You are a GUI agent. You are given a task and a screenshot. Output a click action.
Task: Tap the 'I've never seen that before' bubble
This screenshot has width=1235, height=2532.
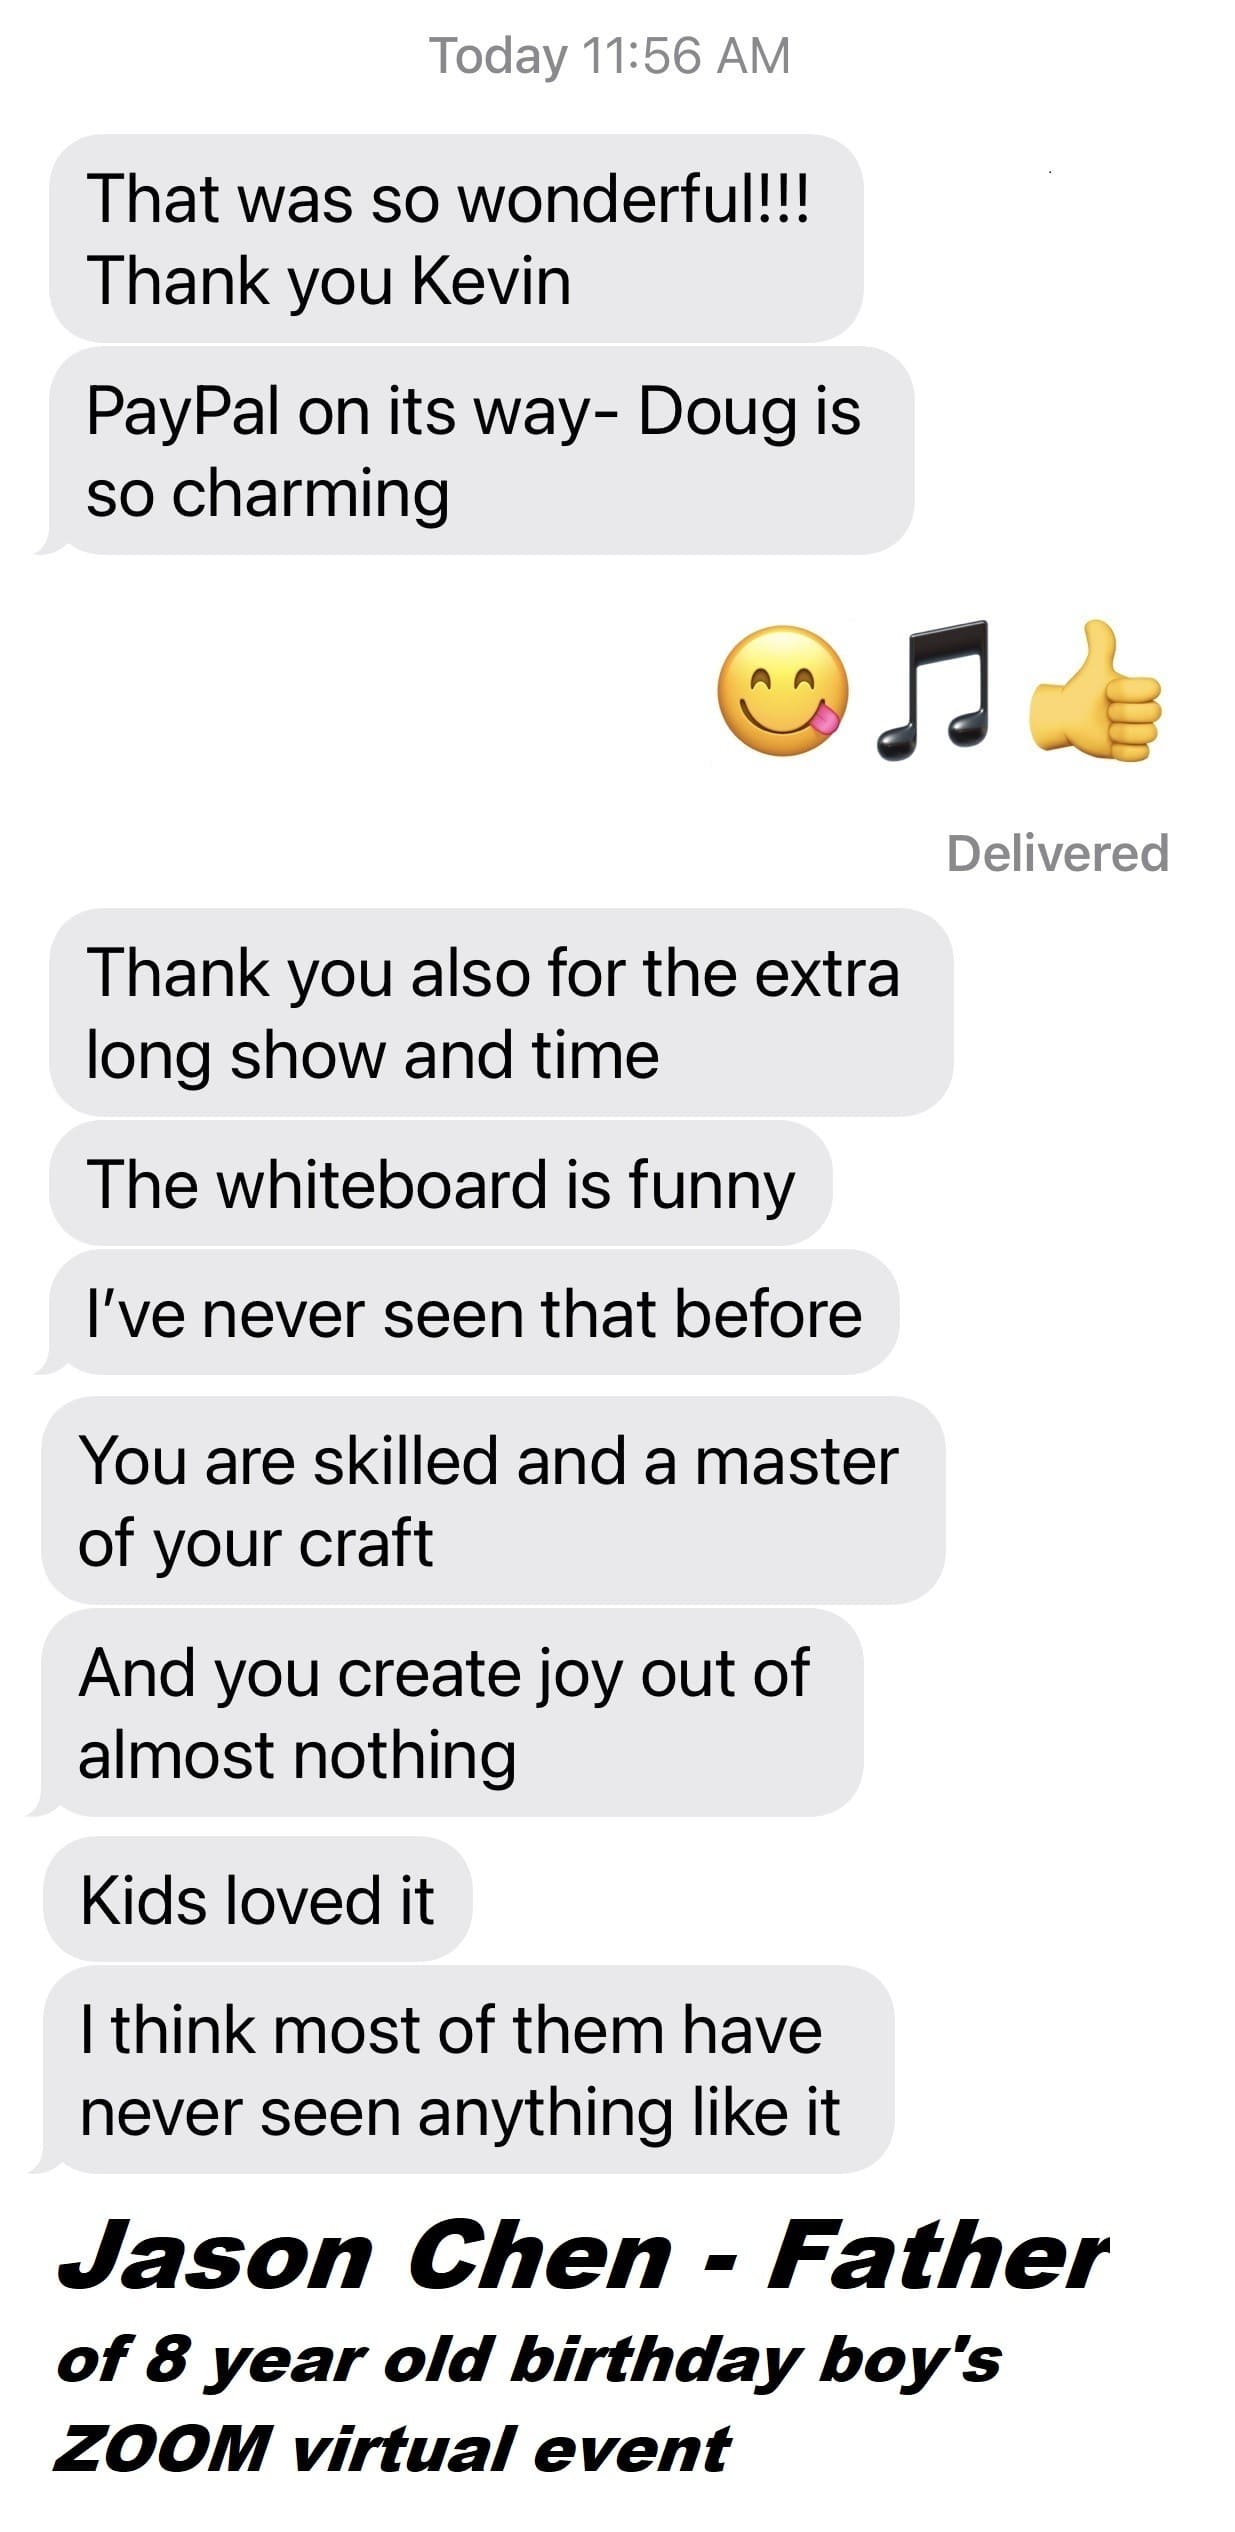(x=466, y=1312)
